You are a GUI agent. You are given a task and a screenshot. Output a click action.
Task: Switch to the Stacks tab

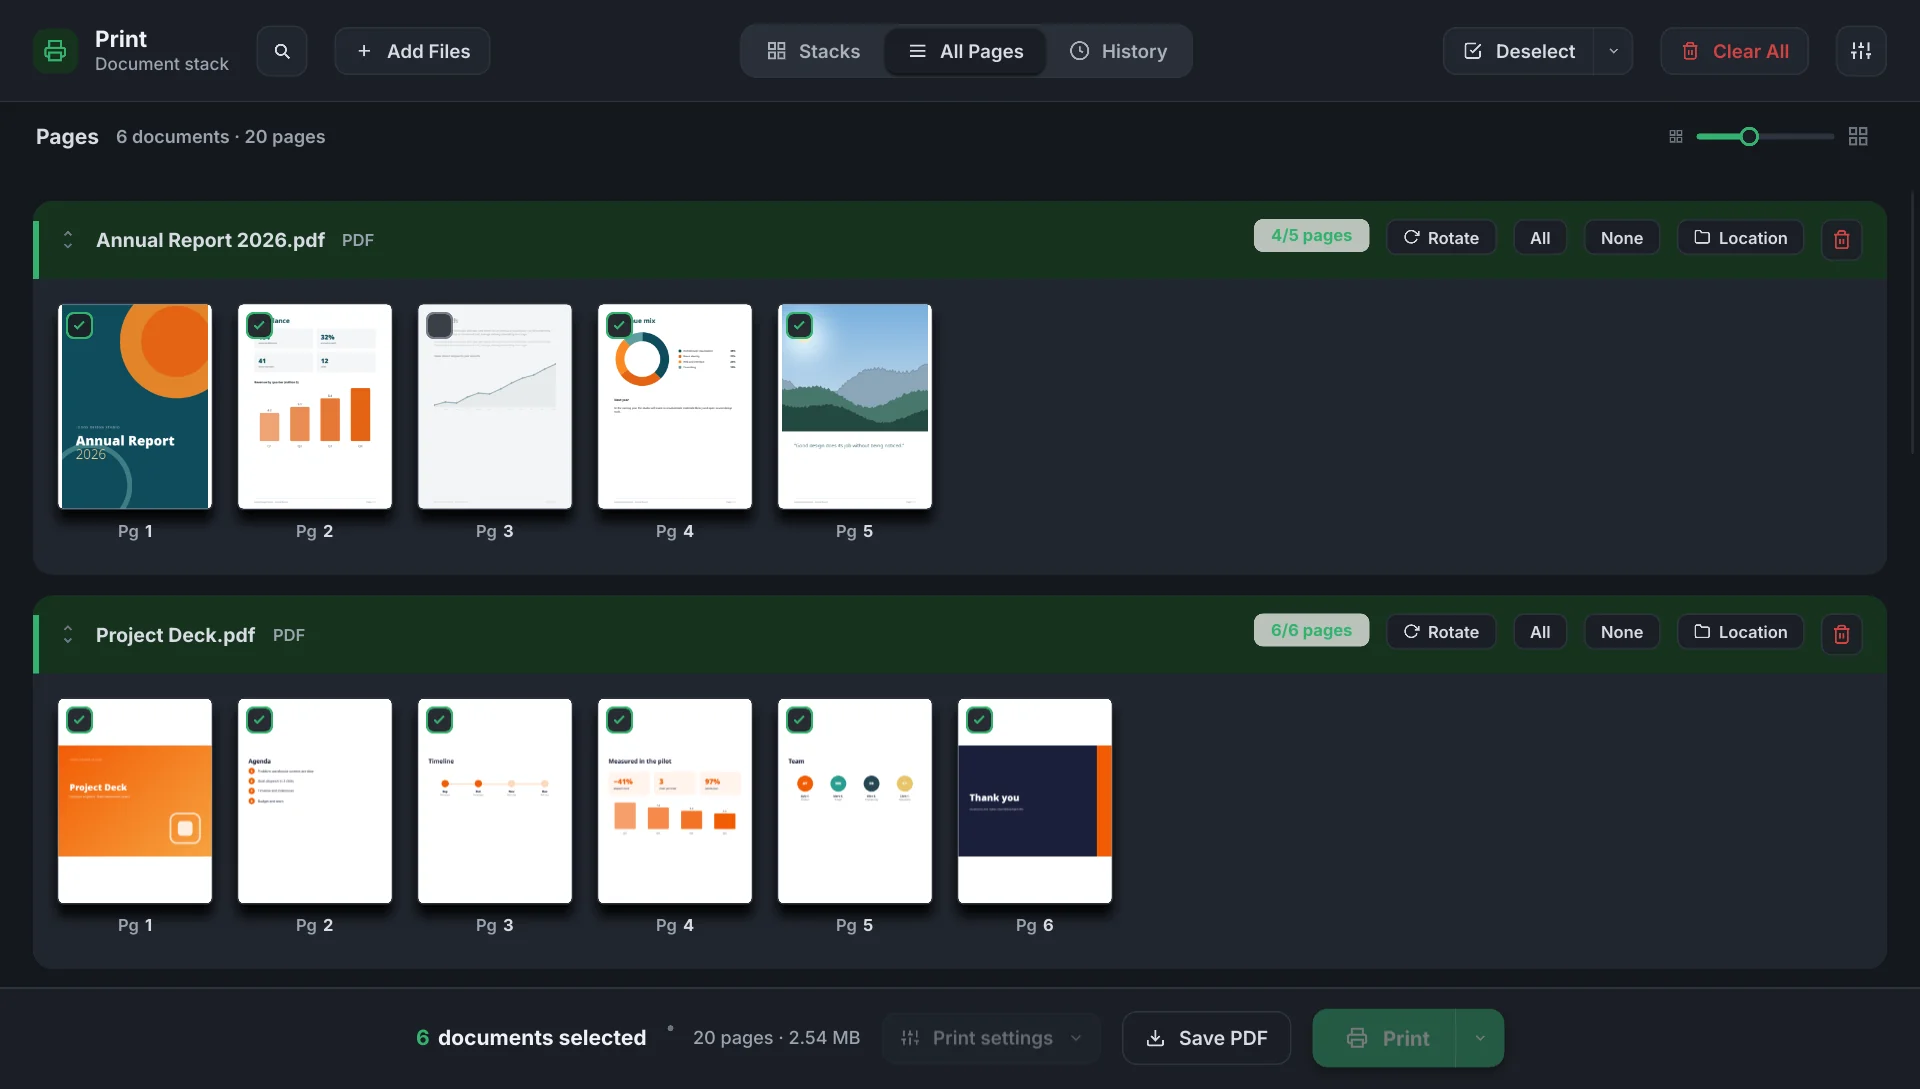point(813,51)
